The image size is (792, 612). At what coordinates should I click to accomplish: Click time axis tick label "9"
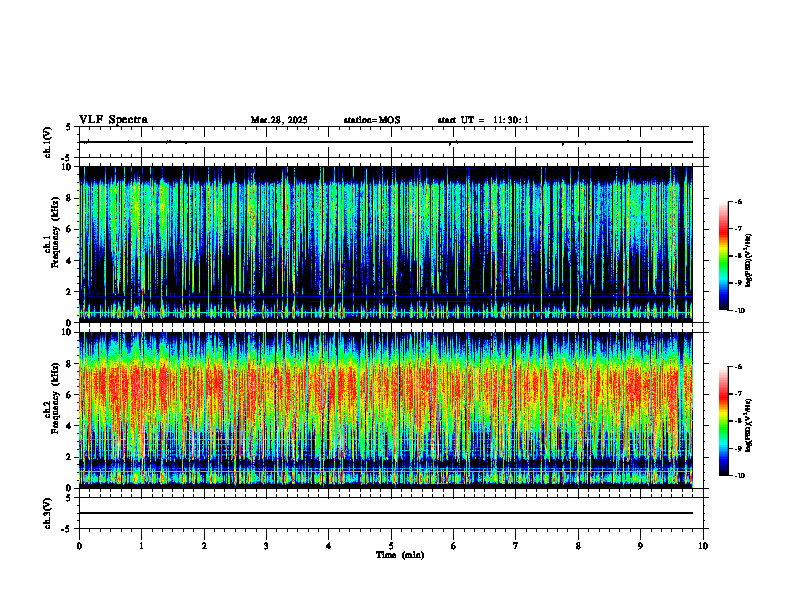[x=640, y=546]
